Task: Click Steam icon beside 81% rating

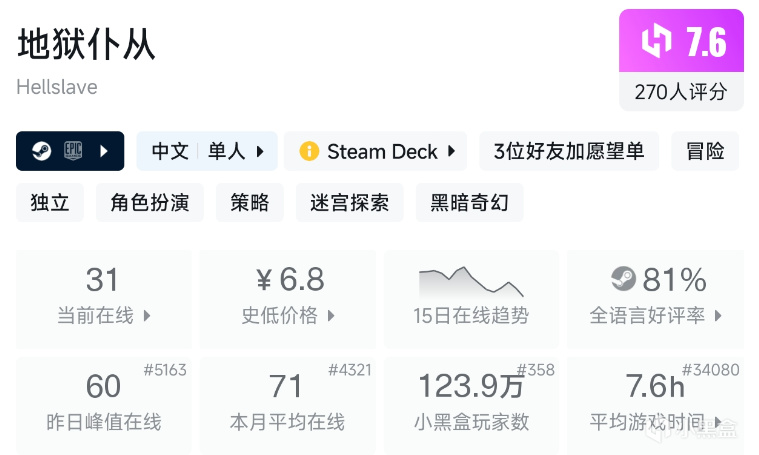Action: click(623, 279)
